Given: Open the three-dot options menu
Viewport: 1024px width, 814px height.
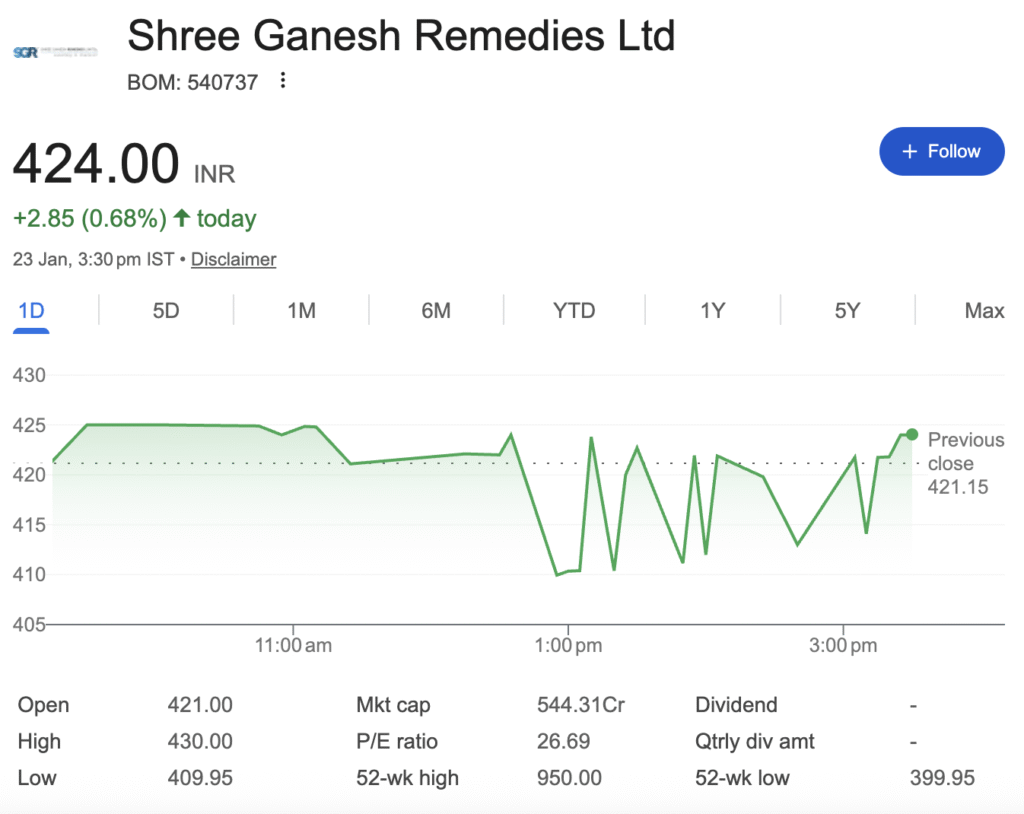Looking at the screenshot, I should (x=283, y=81).
